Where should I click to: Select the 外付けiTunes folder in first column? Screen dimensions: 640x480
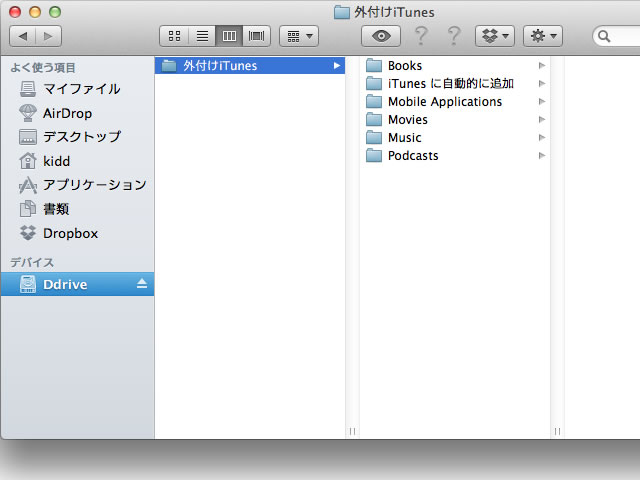[250, 65]
